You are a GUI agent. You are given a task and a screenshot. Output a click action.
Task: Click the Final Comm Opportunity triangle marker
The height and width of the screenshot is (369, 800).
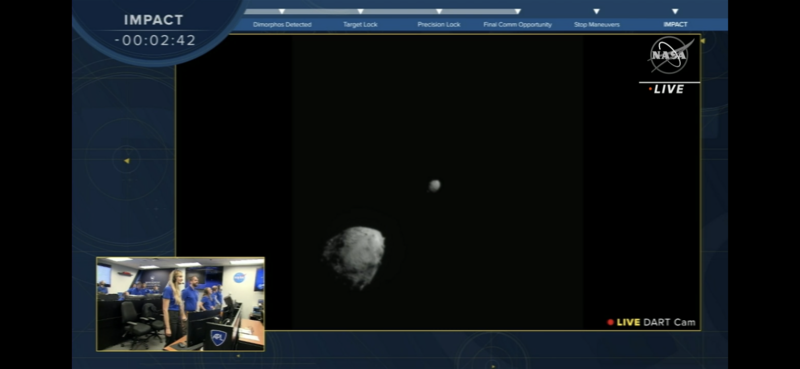point(517,11)
